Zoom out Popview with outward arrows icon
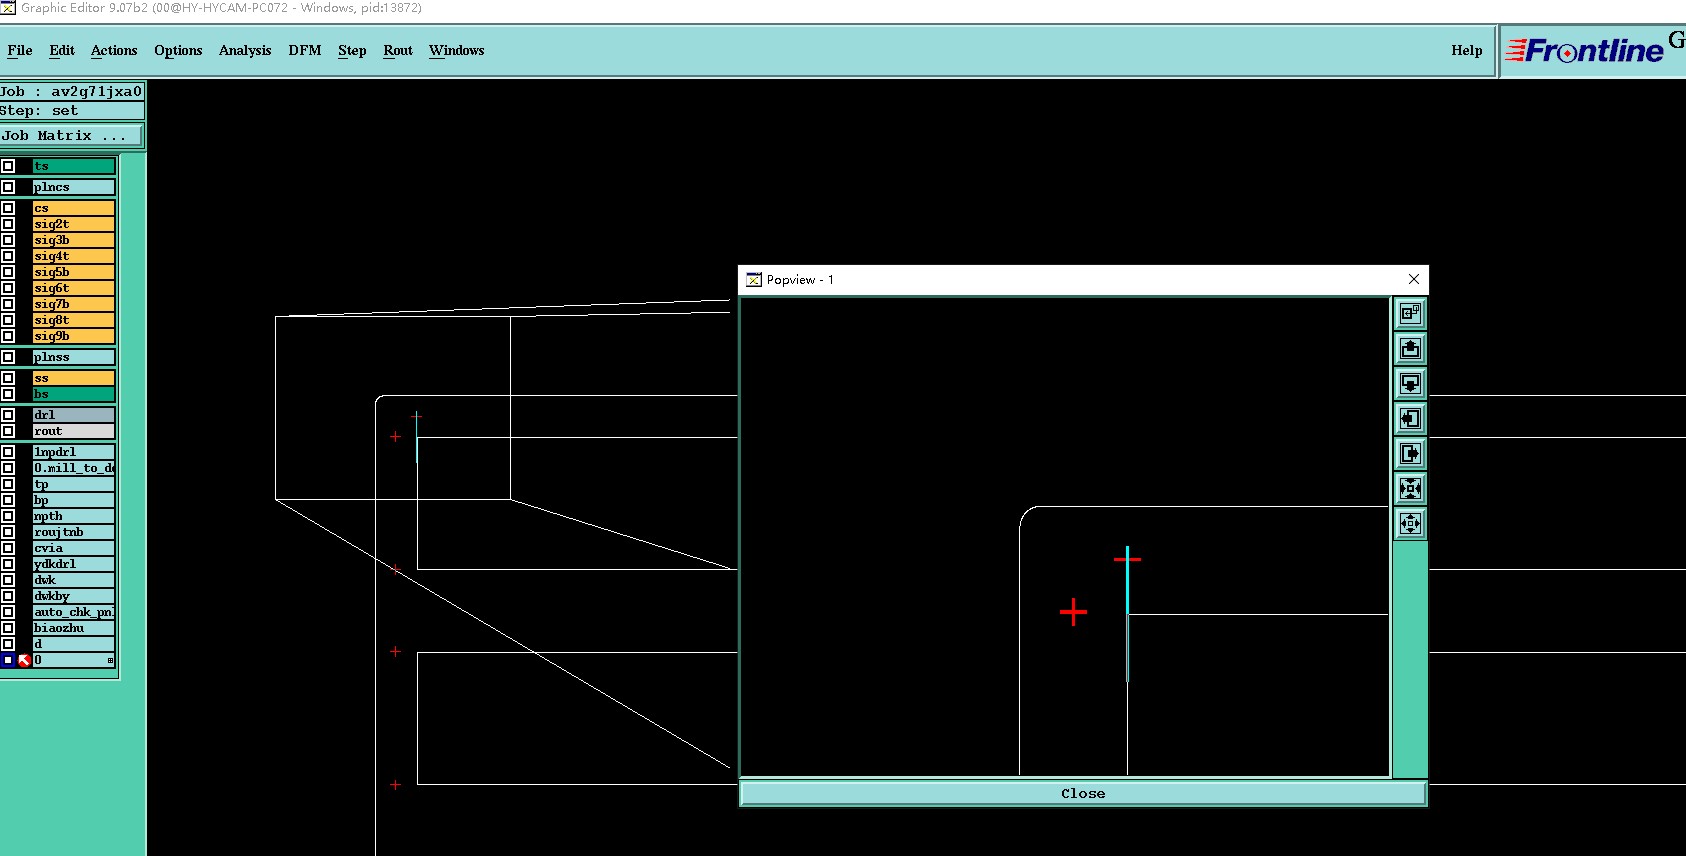The image size is (1686, 856). point(1410,523)
